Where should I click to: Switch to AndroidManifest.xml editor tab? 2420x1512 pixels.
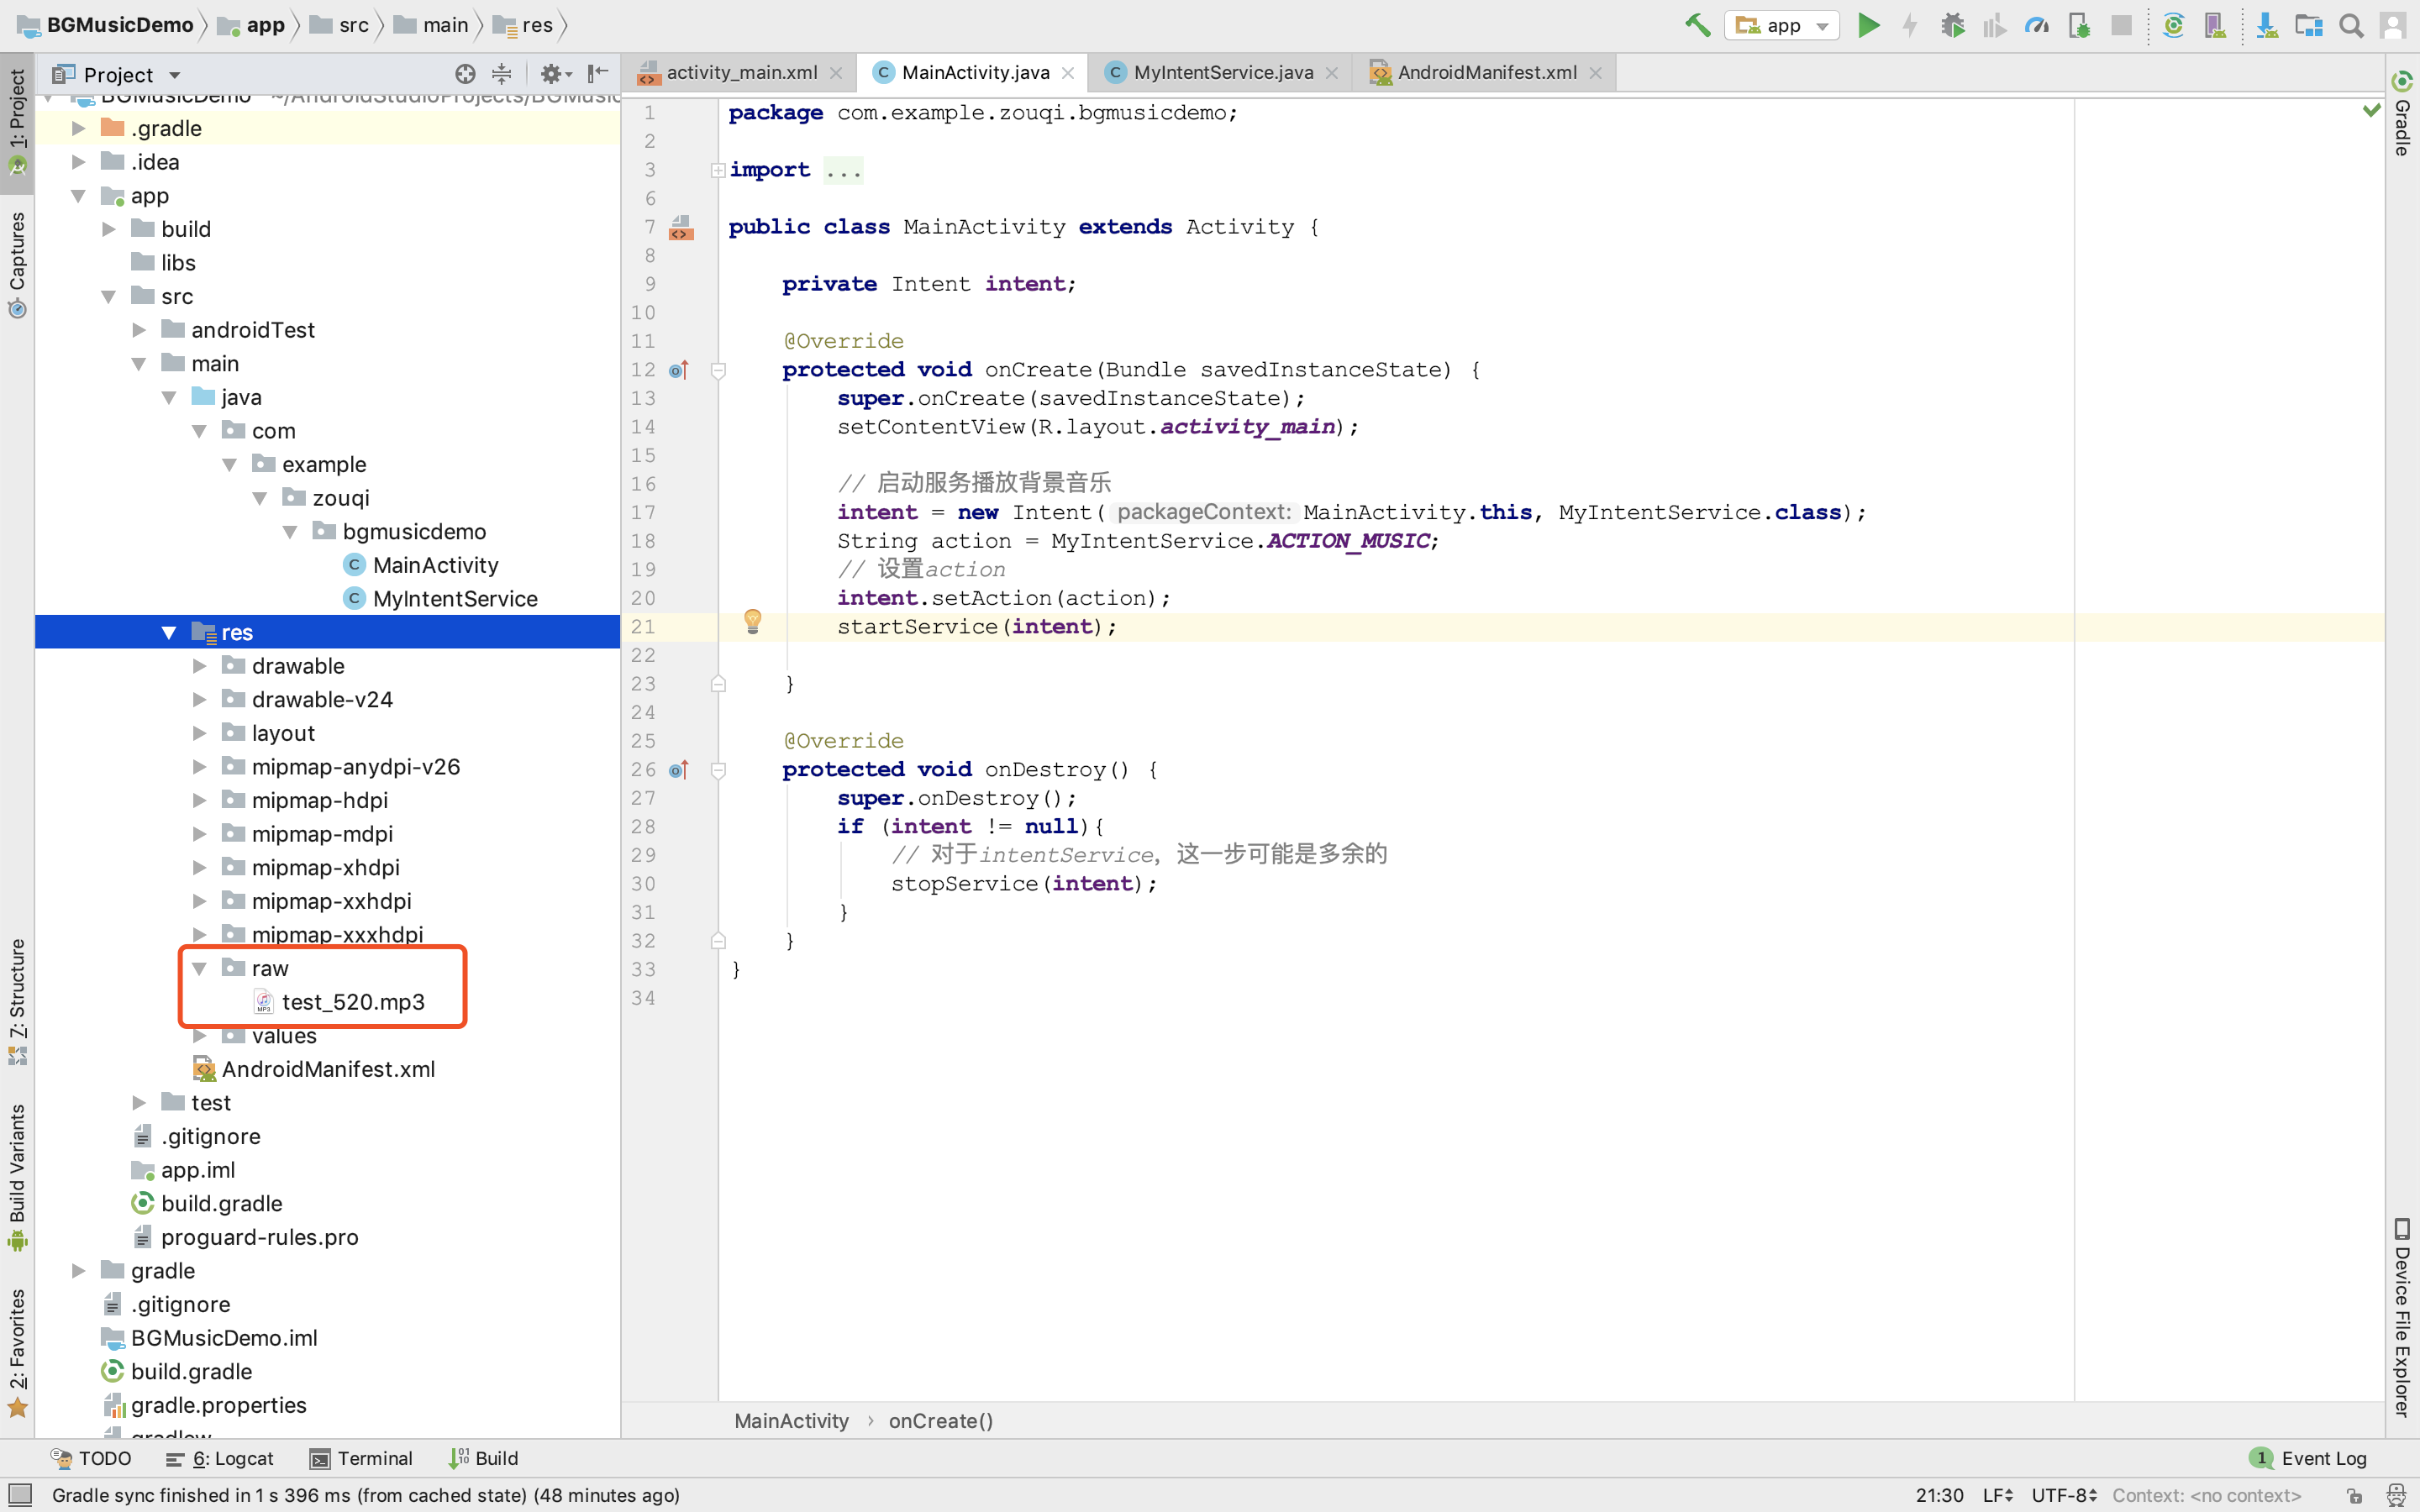coord(1486,72)
